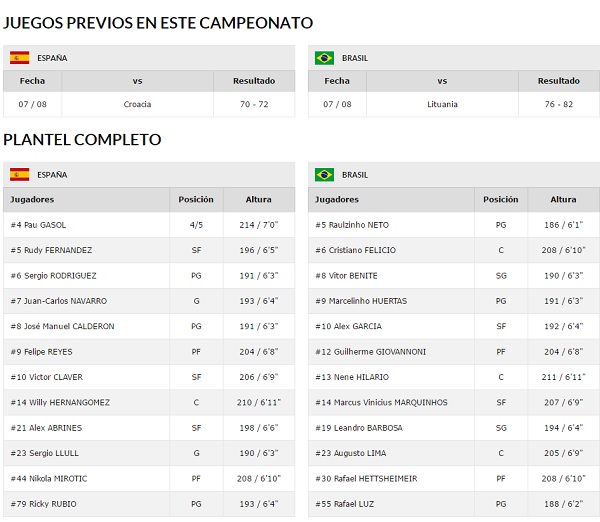Click Brazil flag icon in Plantel Completo roster
The width and height of the screenshot is (600, 522).
click(324, 175)
